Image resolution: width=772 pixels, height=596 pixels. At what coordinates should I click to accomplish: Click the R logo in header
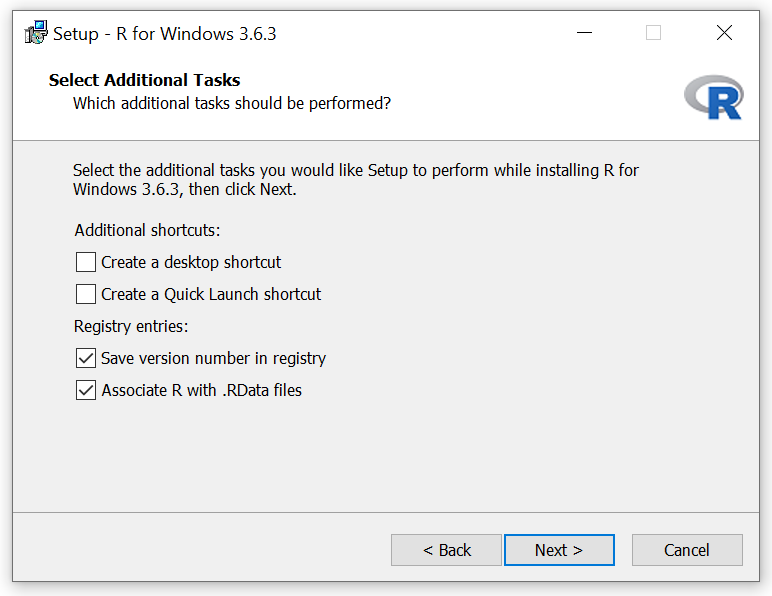click(x=714, y=97)
